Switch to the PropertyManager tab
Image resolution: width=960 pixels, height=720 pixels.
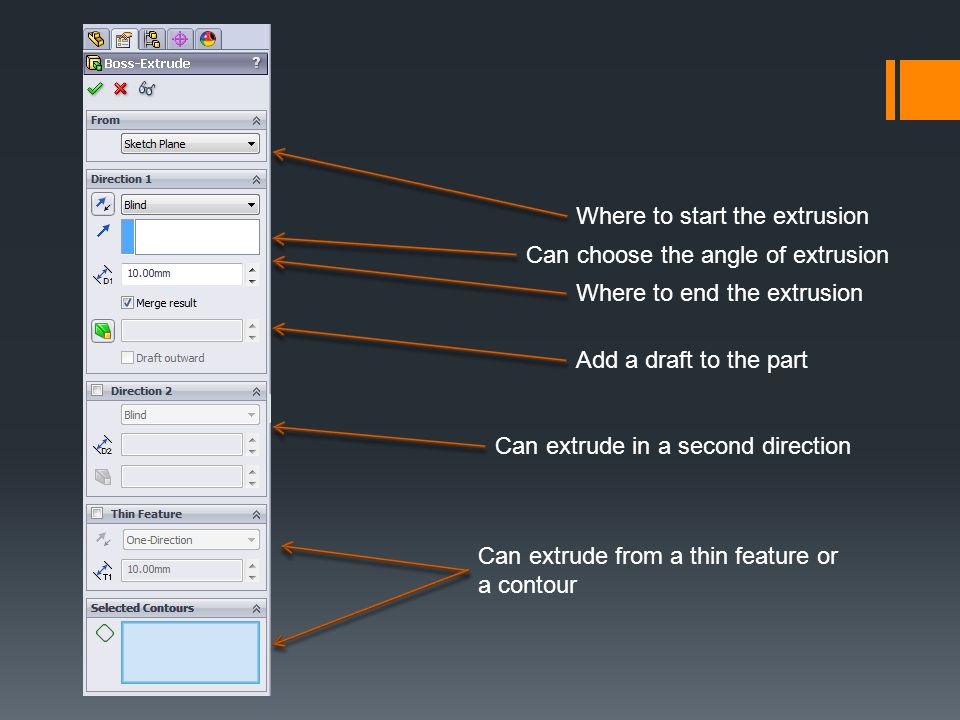tap(124, 39)
